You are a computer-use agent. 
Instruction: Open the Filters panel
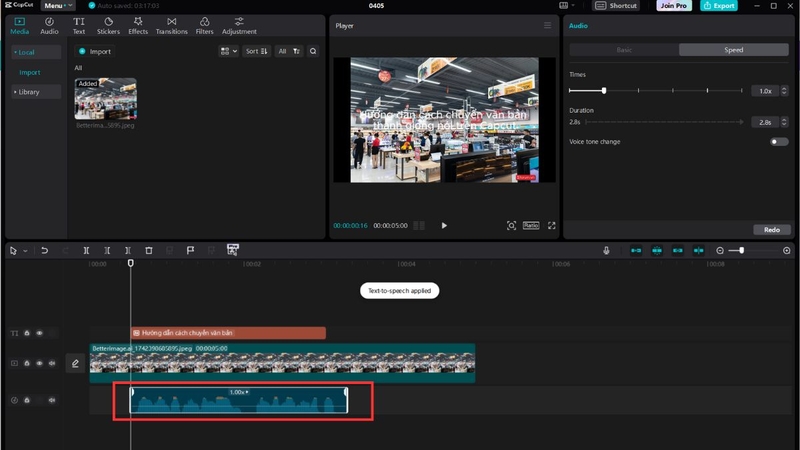204,26
